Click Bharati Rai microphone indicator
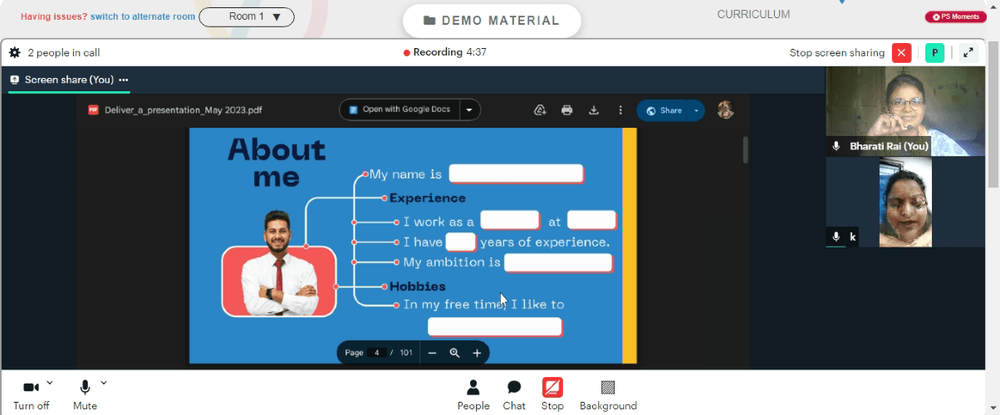This screenshot has width=1000, height=415. pyautogui.click(x=836, y=147)
